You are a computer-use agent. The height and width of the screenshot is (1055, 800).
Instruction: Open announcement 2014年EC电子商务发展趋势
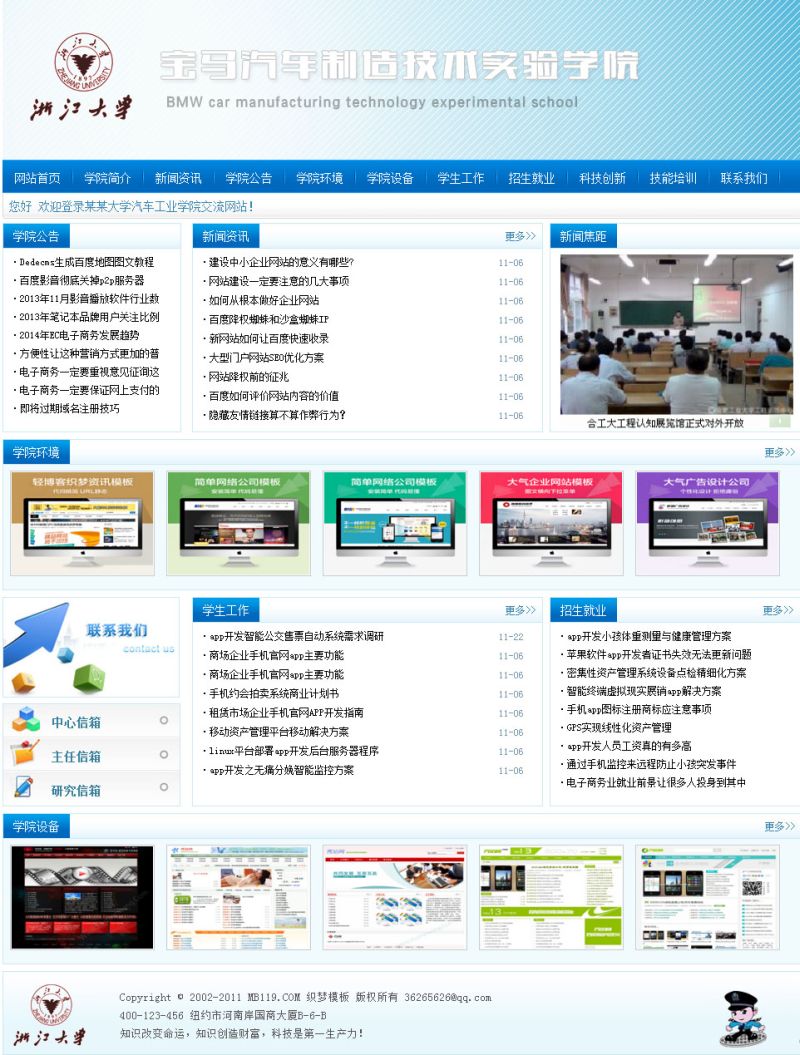click(x=79, y=335)
